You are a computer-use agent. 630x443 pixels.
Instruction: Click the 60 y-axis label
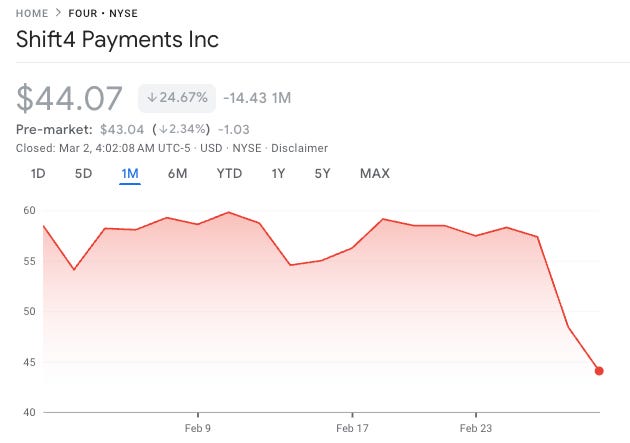(x=29, y=210)
